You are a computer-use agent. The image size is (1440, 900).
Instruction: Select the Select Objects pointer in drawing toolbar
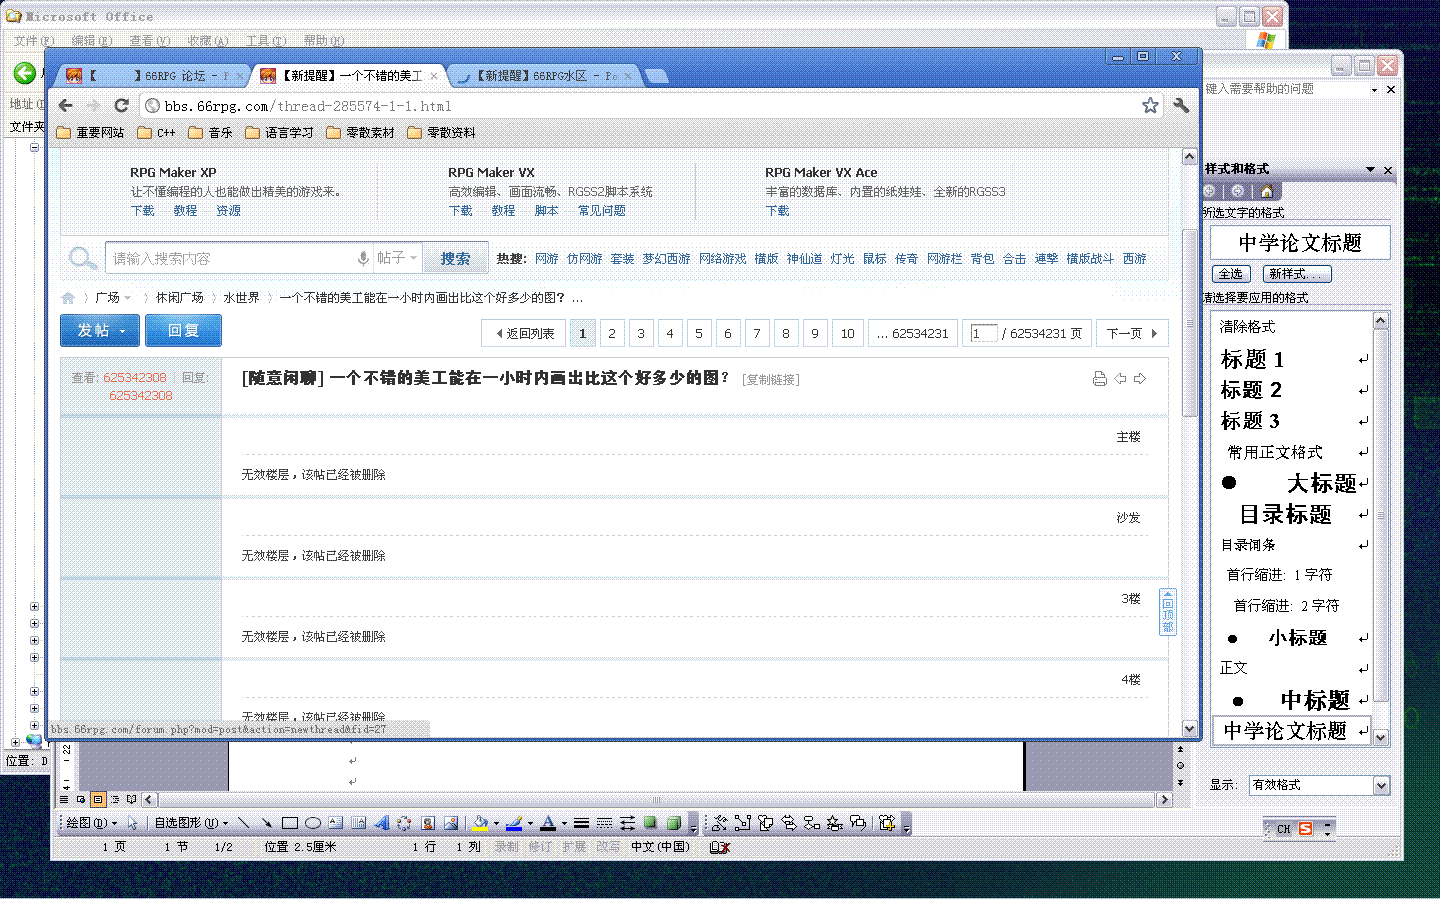tap(132, 823)
